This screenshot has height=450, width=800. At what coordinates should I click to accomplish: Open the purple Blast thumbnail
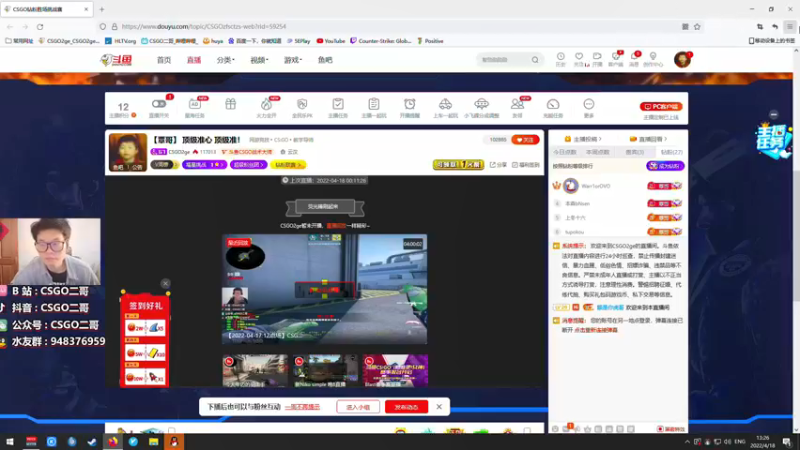(x=395, y=370)
